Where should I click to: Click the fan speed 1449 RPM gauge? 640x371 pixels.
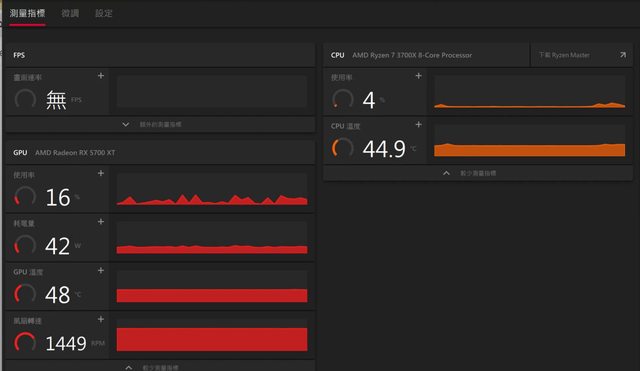[25, 342]
